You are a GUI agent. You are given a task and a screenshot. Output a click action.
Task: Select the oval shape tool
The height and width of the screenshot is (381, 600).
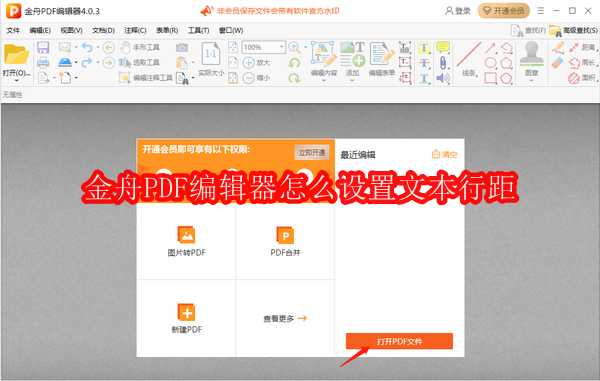coord(490,63)
